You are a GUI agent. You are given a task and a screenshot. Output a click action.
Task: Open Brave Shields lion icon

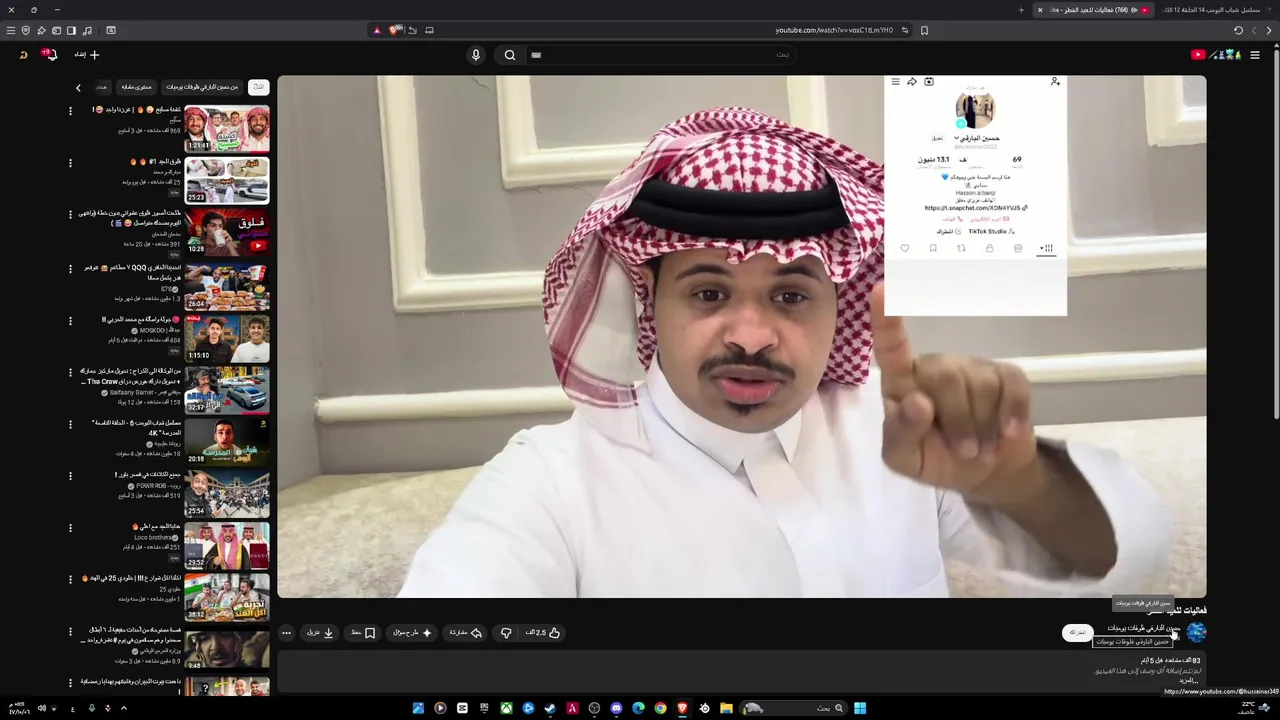[x=396, y=30]
